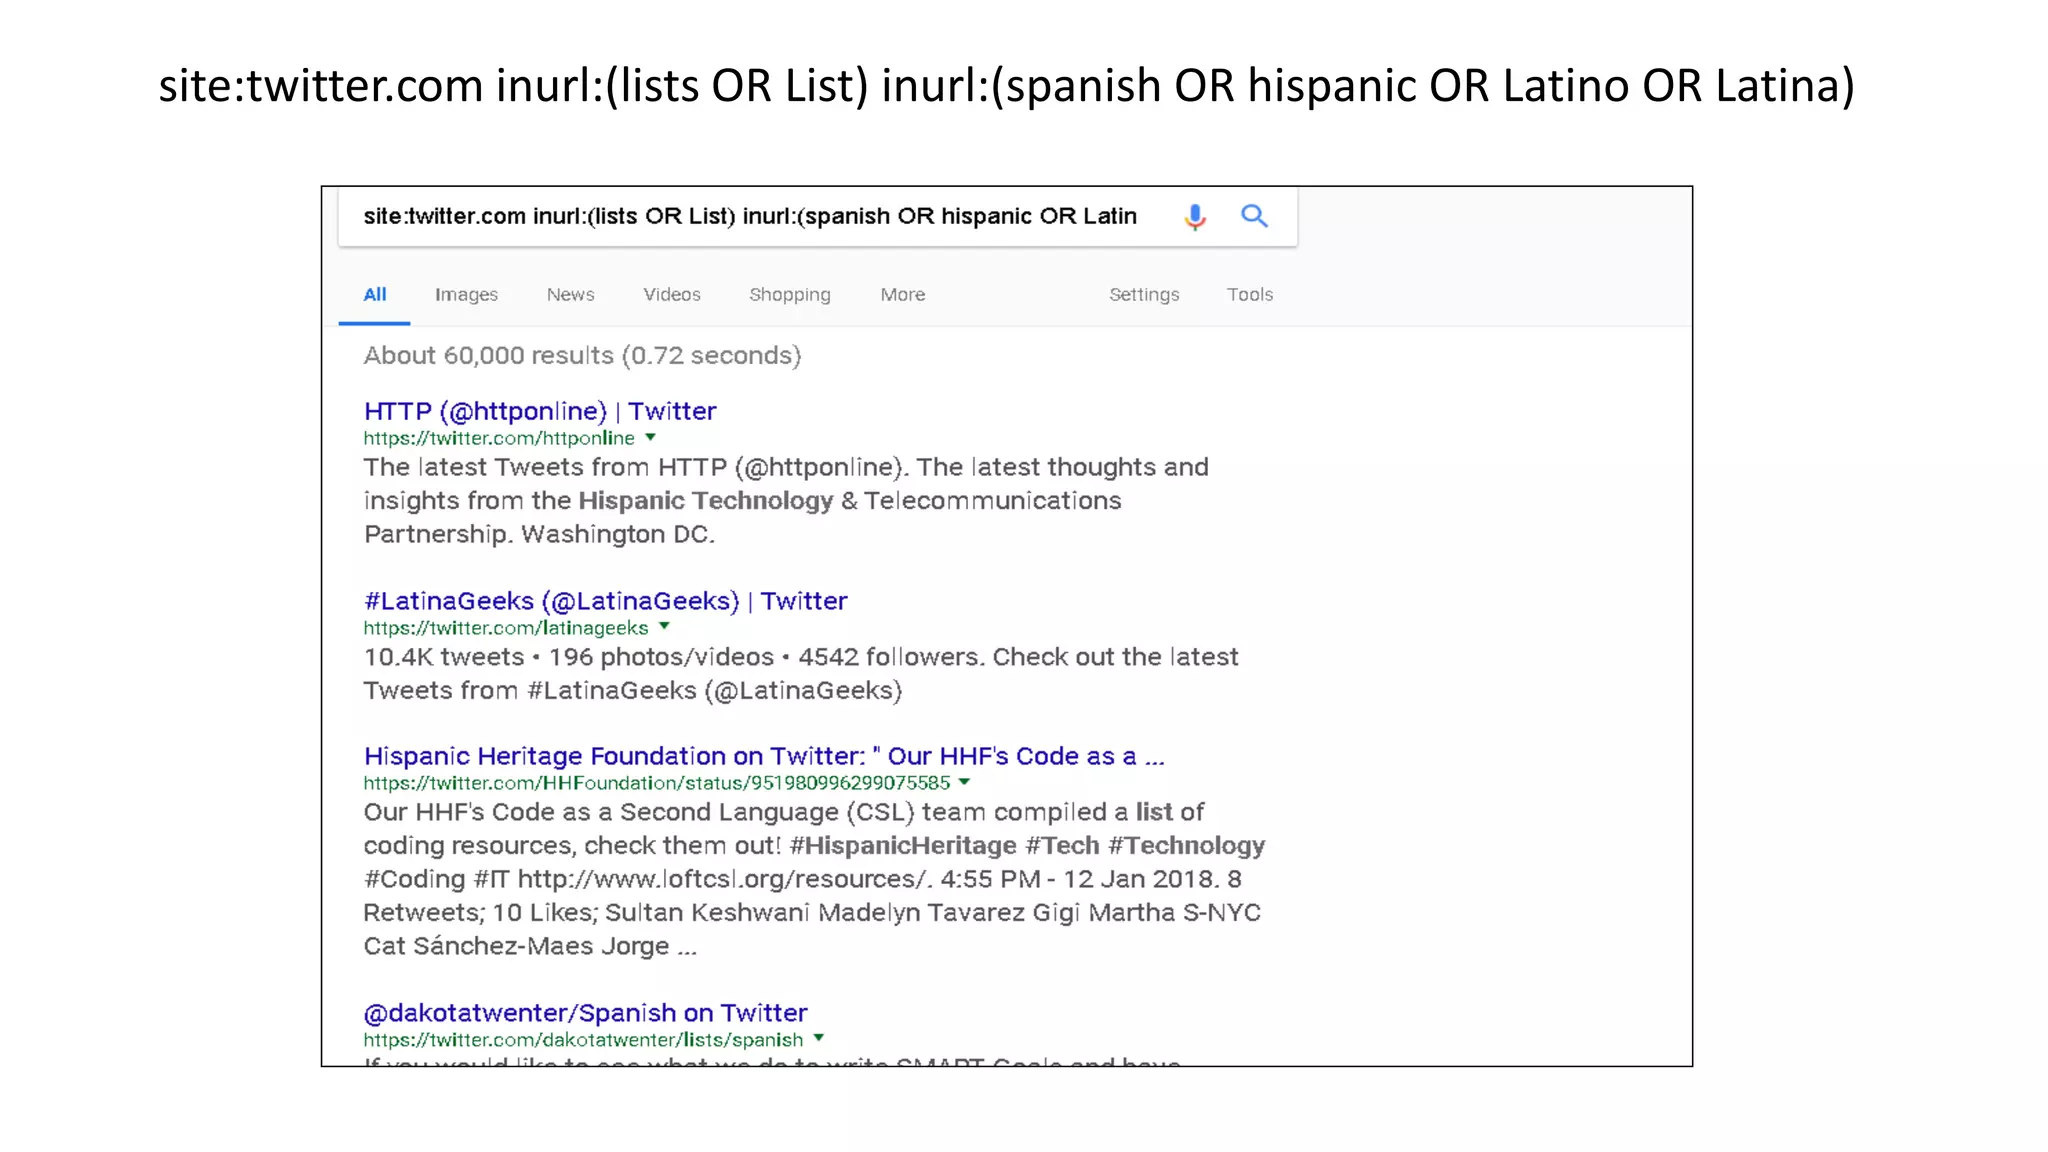Select the All results tab
2048x1152 pixels.
point(375,295)
